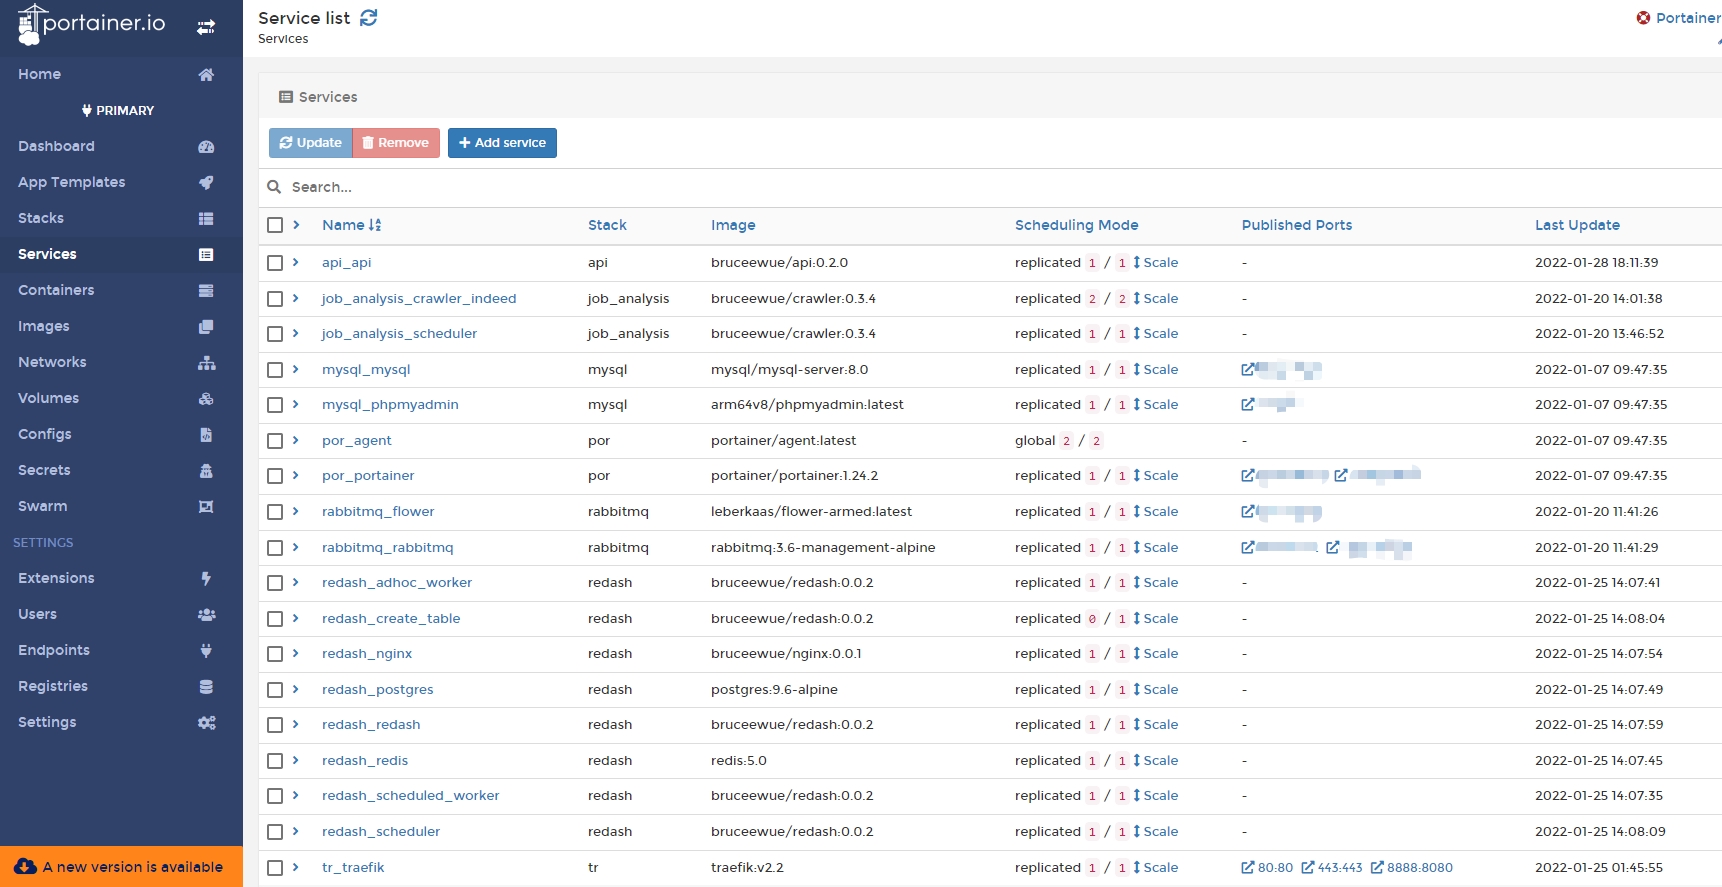The image size is (1722, 887).
Task: Click the Portainer logo
Action: click(x=91, y=25)
